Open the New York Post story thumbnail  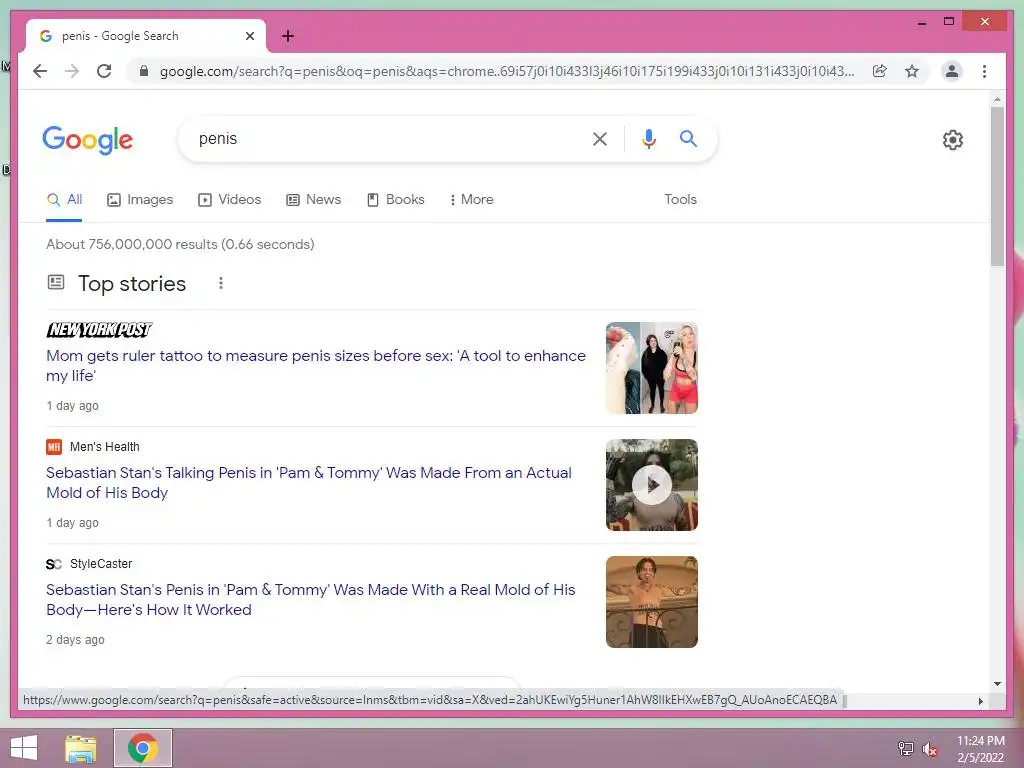[652, 368]
